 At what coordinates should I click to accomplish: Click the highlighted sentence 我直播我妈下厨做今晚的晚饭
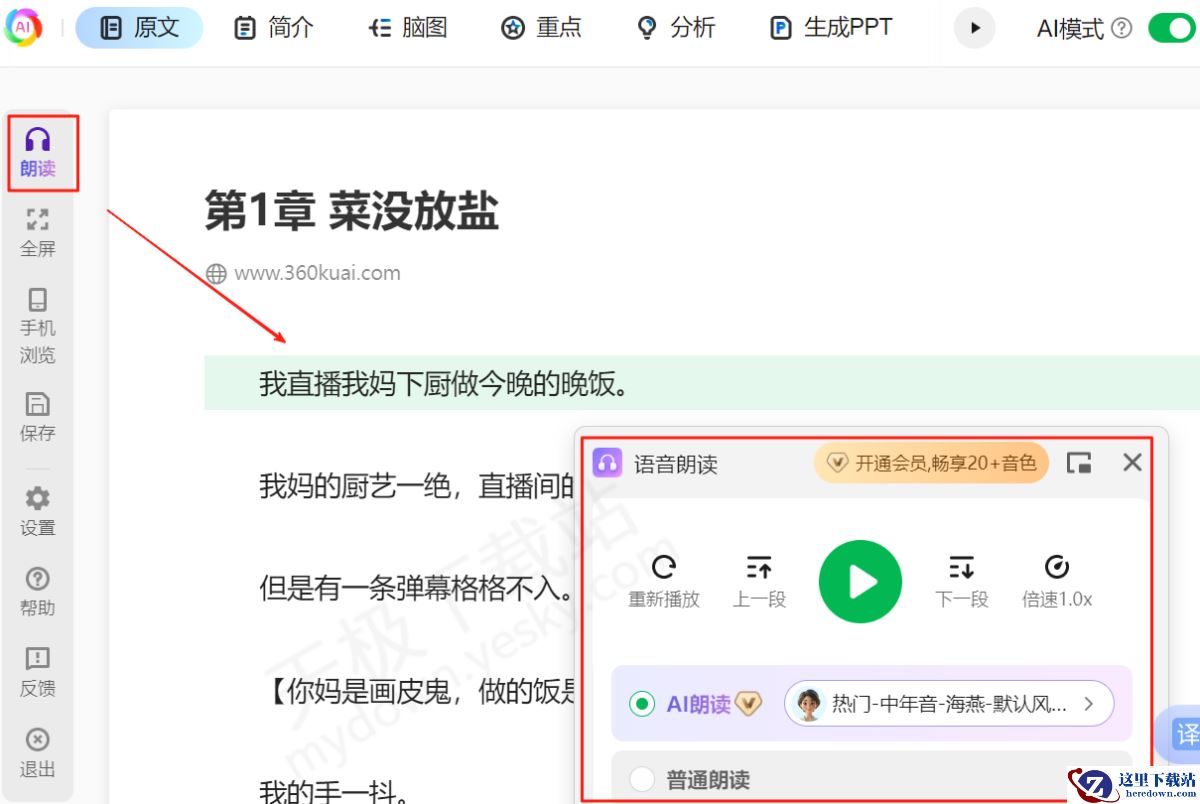click(444, 384)
